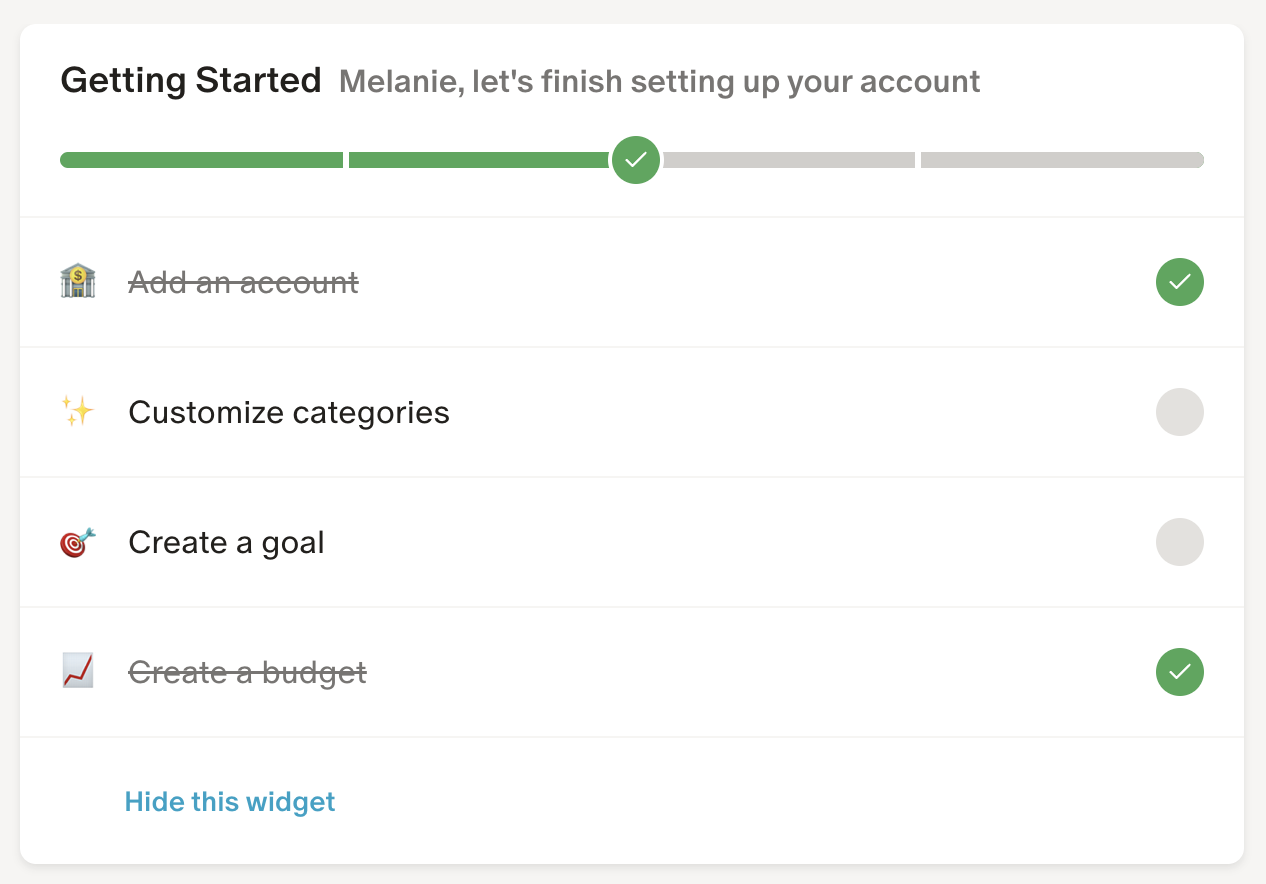Click the chart icon beside Create a budget
This screenshot has height=884, width=1266.
coord(77,671)
